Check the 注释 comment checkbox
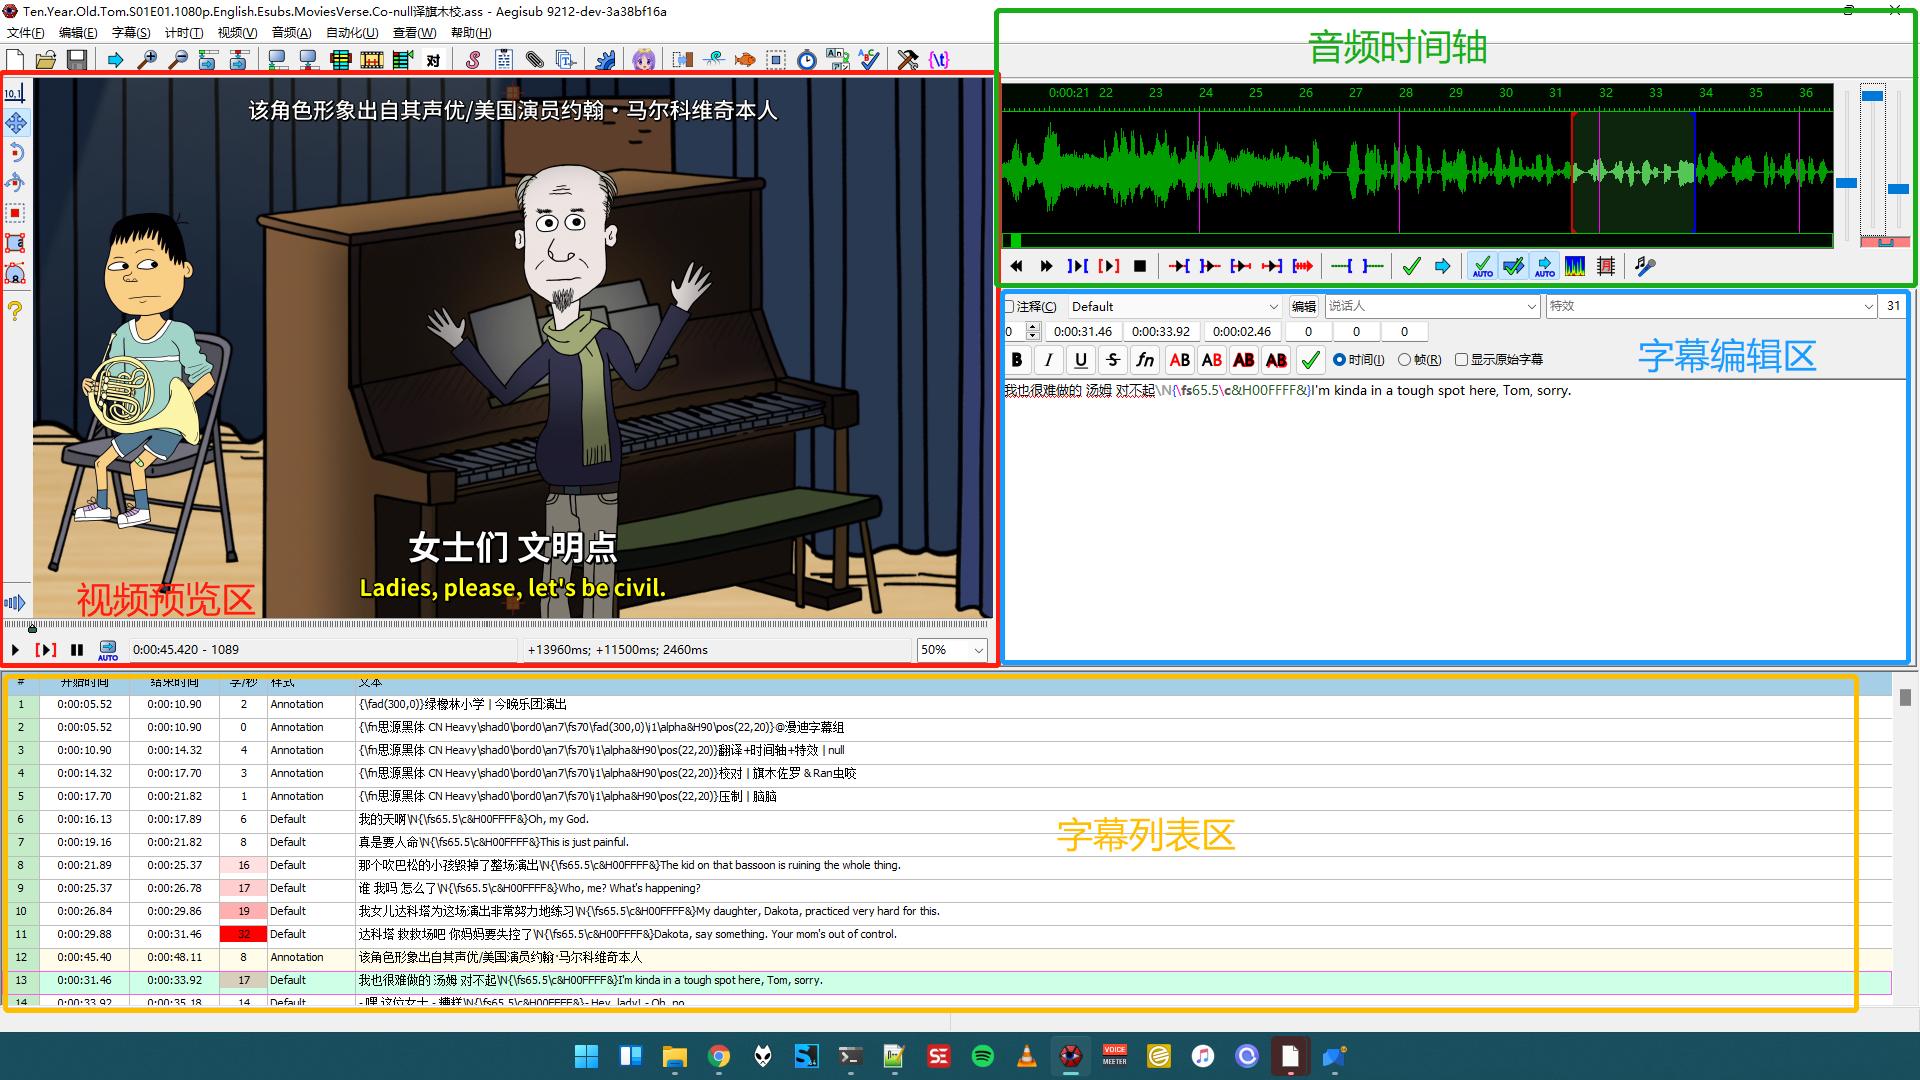The height and width of the screenshot is (1080, 1920). [x=1010, y=307]
